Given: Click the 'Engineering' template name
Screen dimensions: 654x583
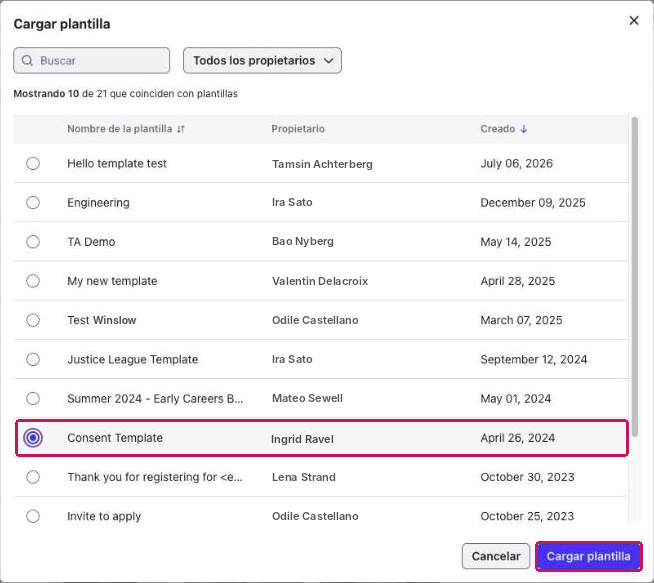Looking at the screenshot, I should (98, 203).
